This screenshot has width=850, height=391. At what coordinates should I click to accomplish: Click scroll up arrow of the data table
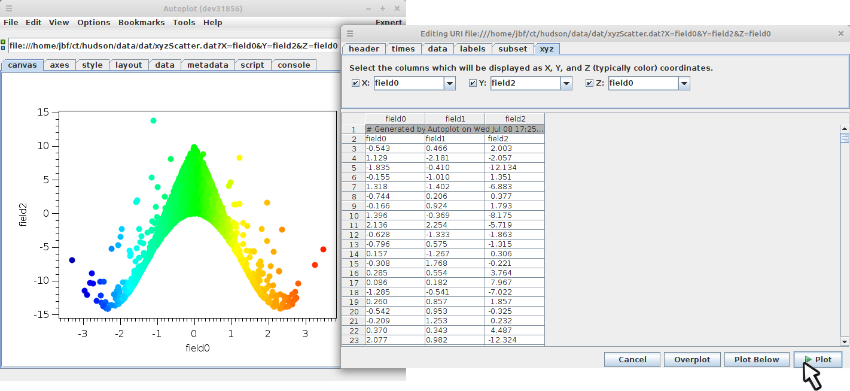(x=845, y=127)
